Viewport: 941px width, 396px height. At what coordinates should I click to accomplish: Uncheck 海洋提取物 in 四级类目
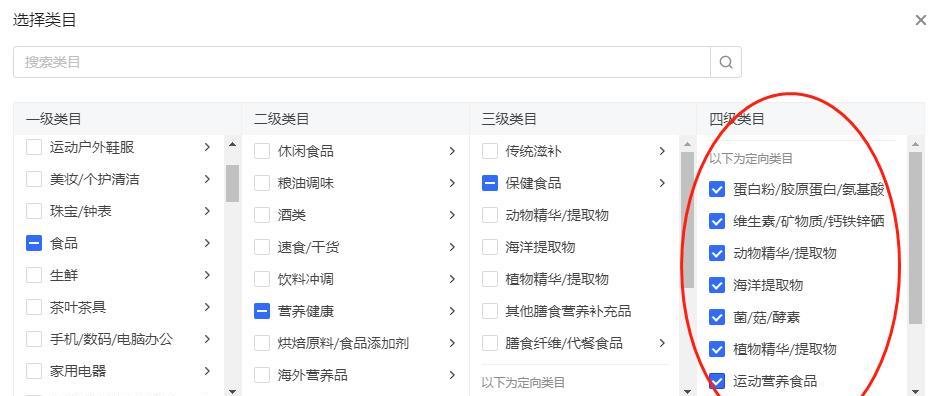pos(717,285)
